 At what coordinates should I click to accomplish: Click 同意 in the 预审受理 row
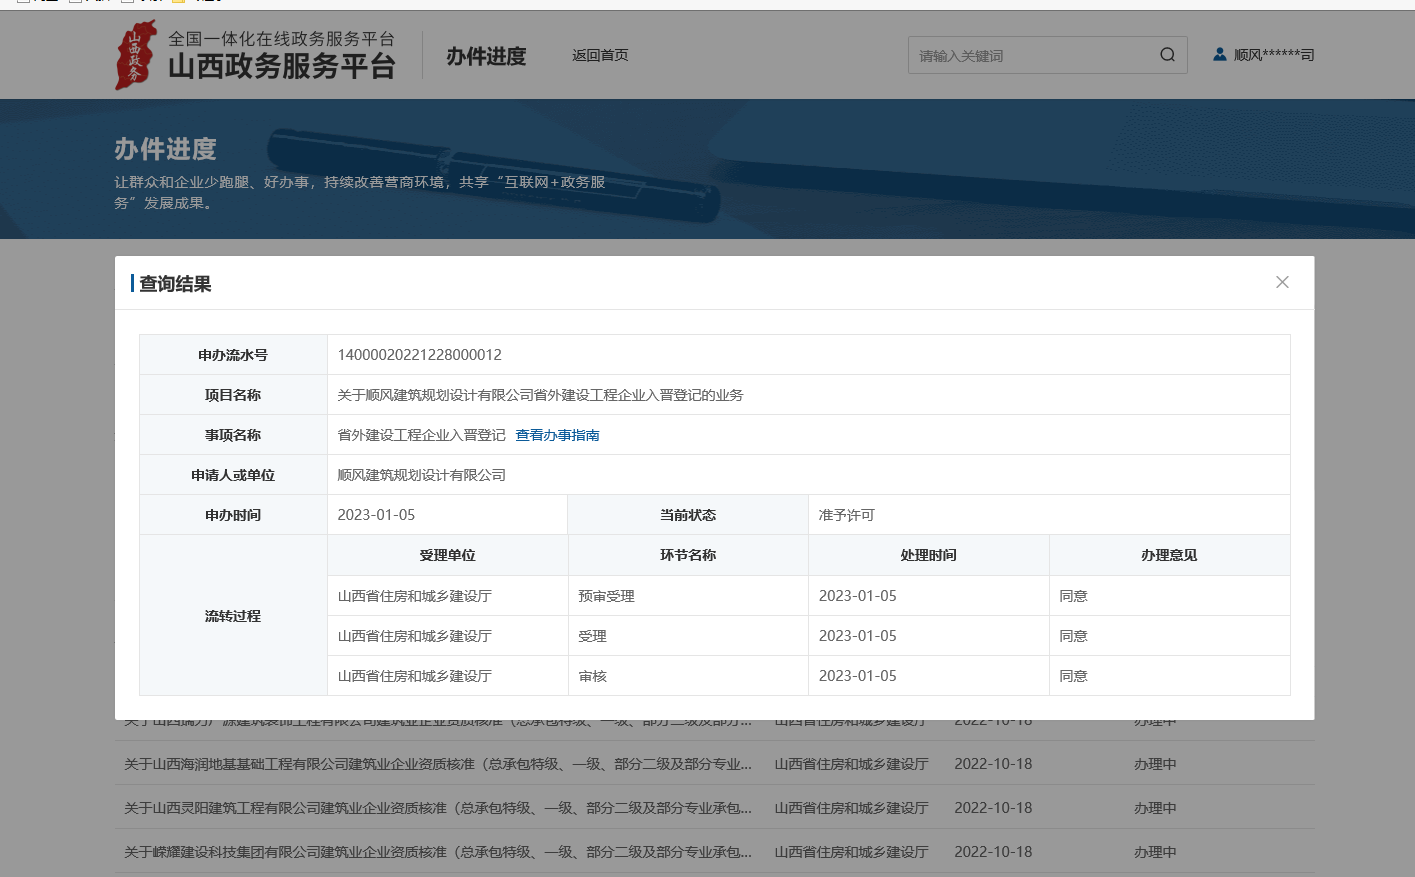[x=1073, y=596]
